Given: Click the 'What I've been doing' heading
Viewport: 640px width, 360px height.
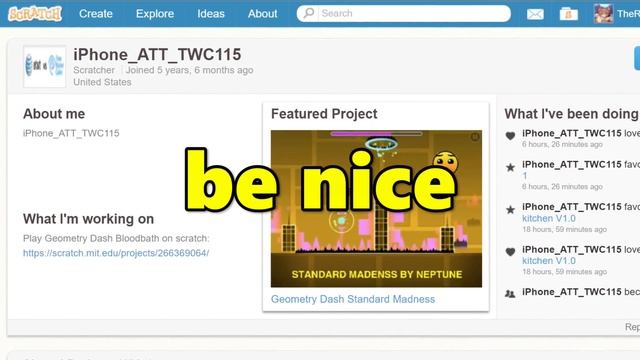Looking at the screenshot, I should [x=571, y=114].
